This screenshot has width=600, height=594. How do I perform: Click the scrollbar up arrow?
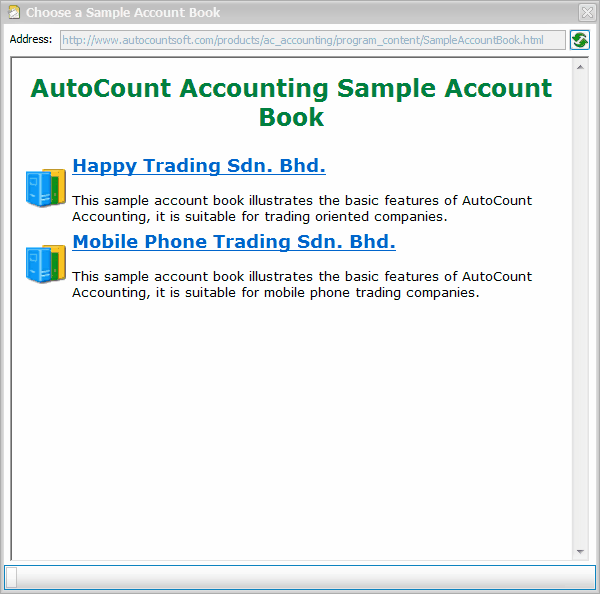point(580,67)
